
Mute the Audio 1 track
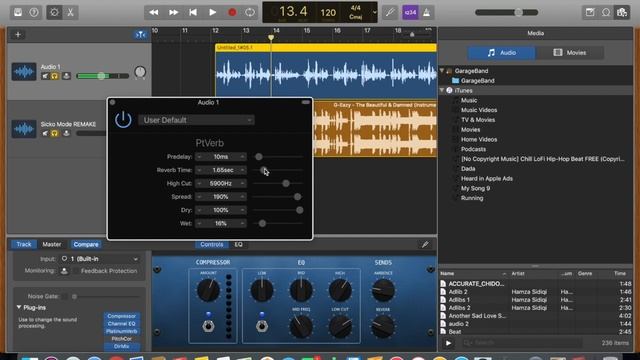[45, 76]
